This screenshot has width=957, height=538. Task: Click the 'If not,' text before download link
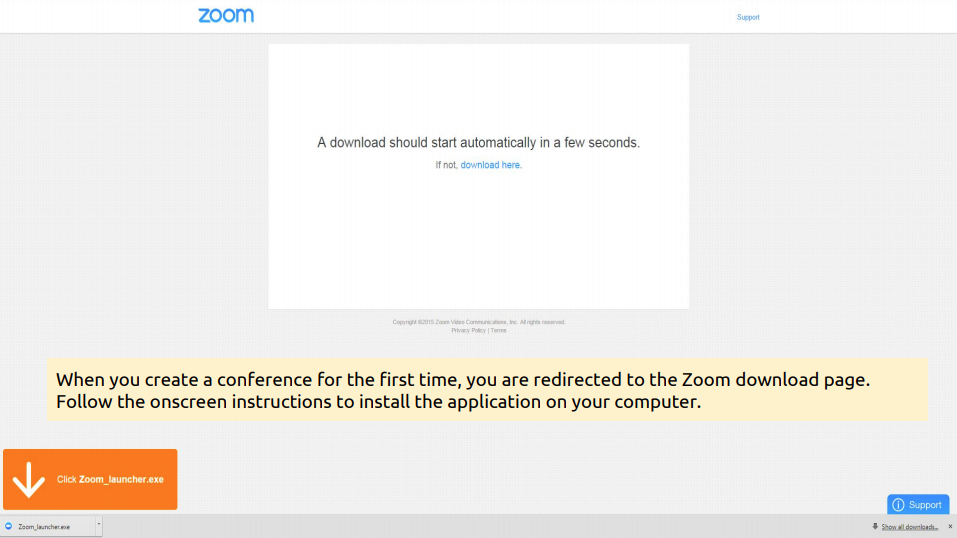(446, 165)
